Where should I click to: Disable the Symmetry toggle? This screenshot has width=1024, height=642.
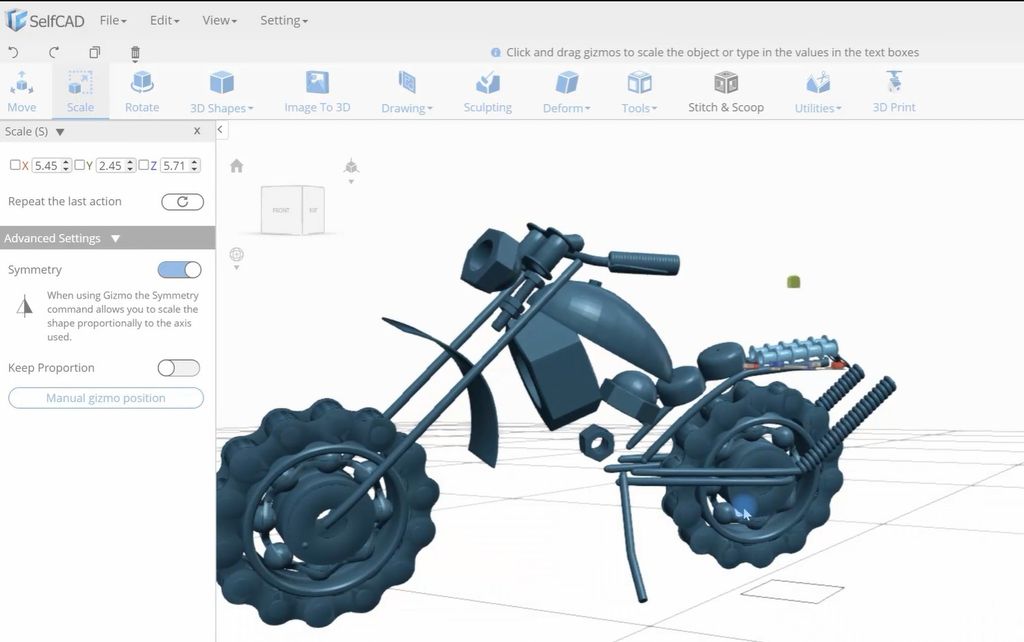[x=178, y=269]
